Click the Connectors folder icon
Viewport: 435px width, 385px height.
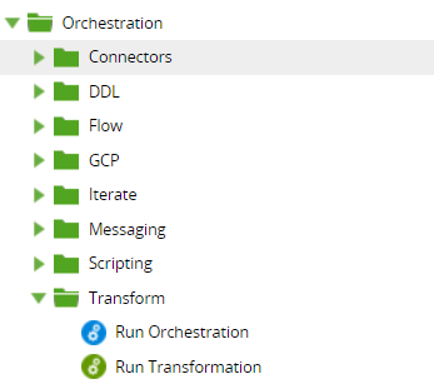pos(66,57)
